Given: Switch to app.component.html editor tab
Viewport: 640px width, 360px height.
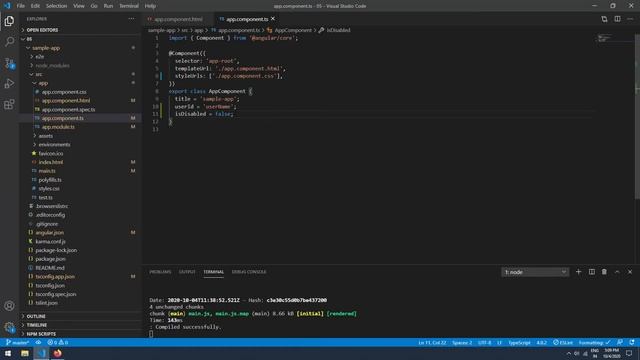Looking at the screenshot, I should click(178, 19).
